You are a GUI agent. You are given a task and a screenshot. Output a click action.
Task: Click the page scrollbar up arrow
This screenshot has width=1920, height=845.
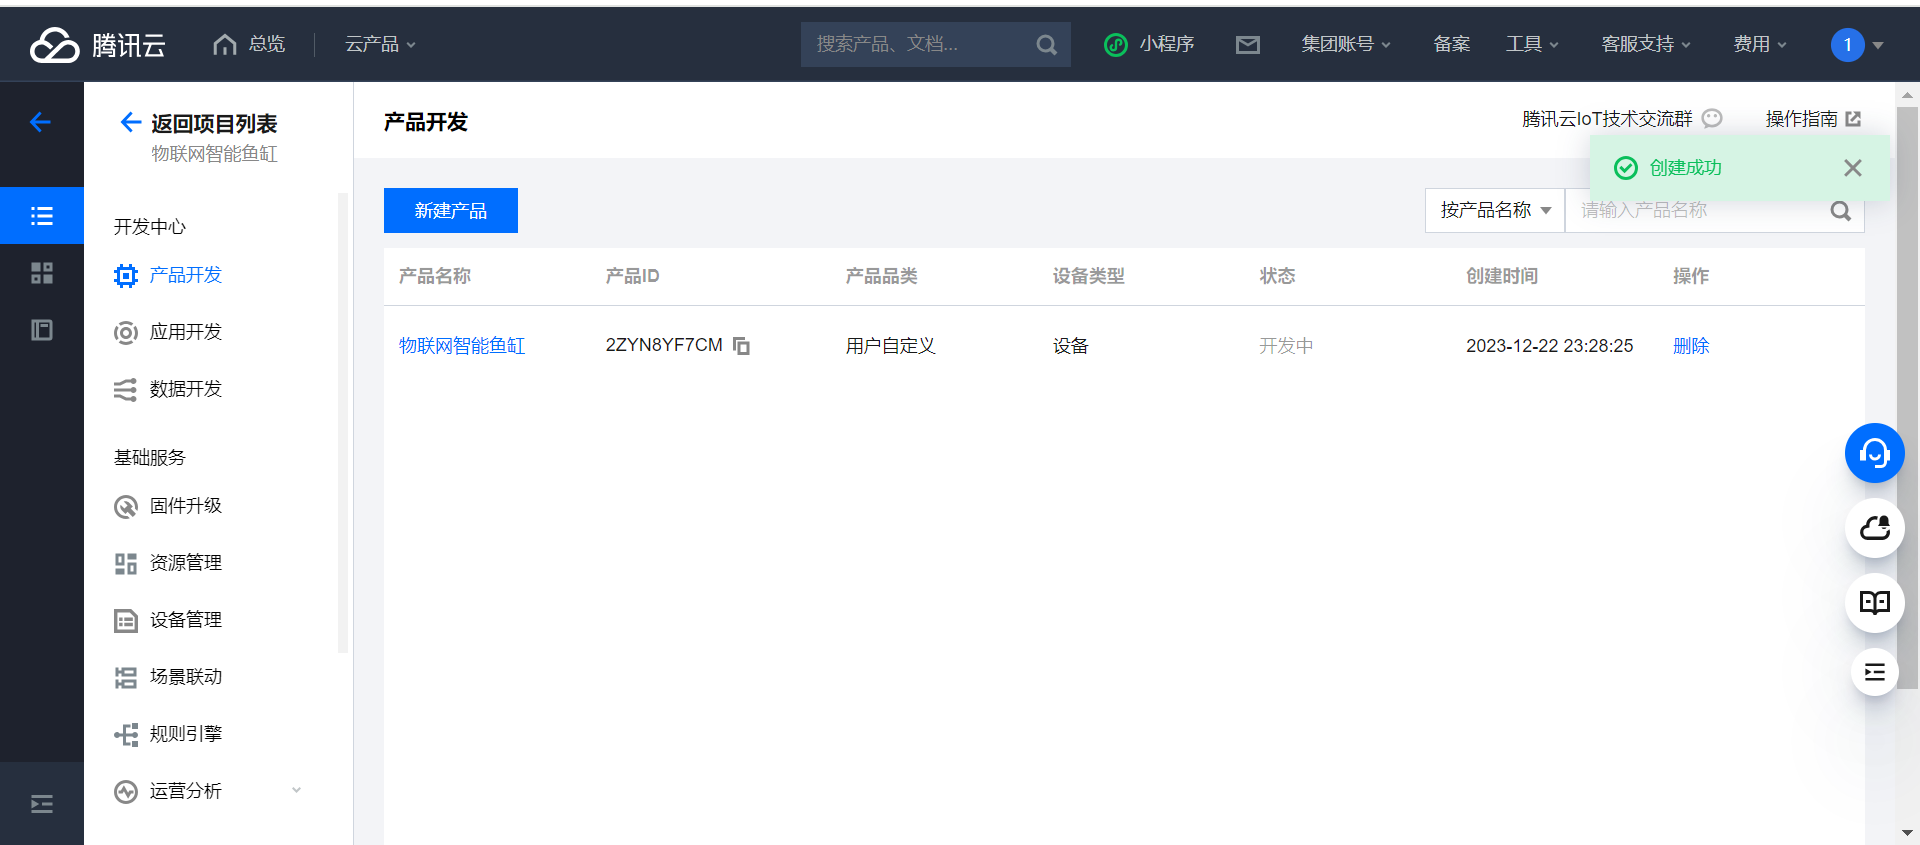point(1907,96)
